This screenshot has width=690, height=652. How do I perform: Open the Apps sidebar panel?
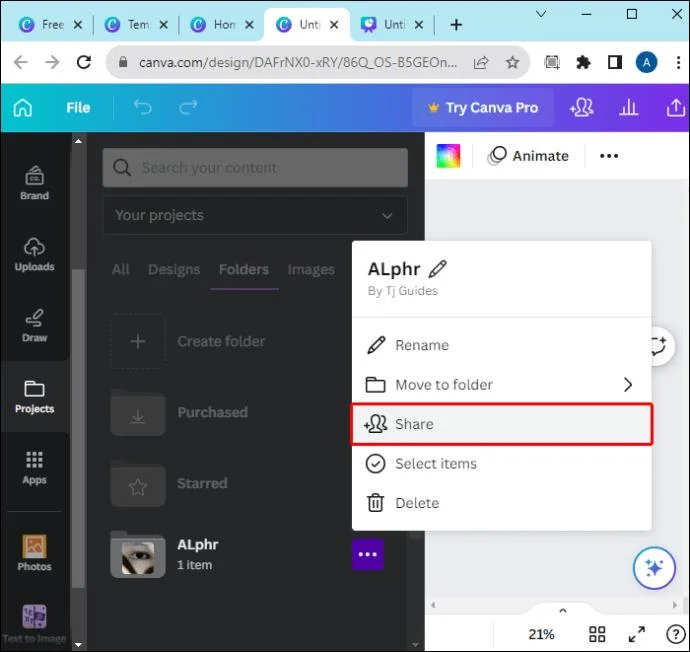(34, 468)
